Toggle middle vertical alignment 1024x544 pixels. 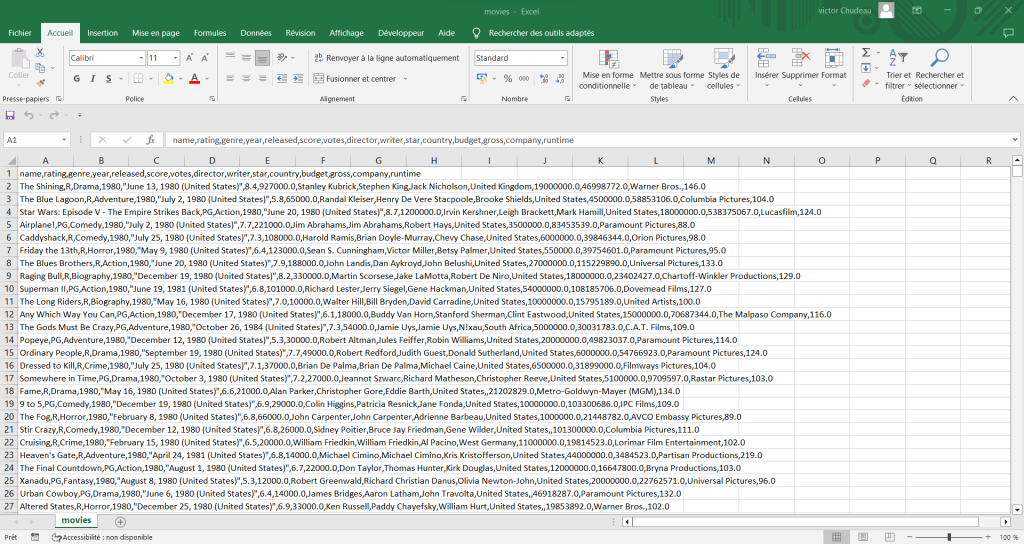point(246,57)
